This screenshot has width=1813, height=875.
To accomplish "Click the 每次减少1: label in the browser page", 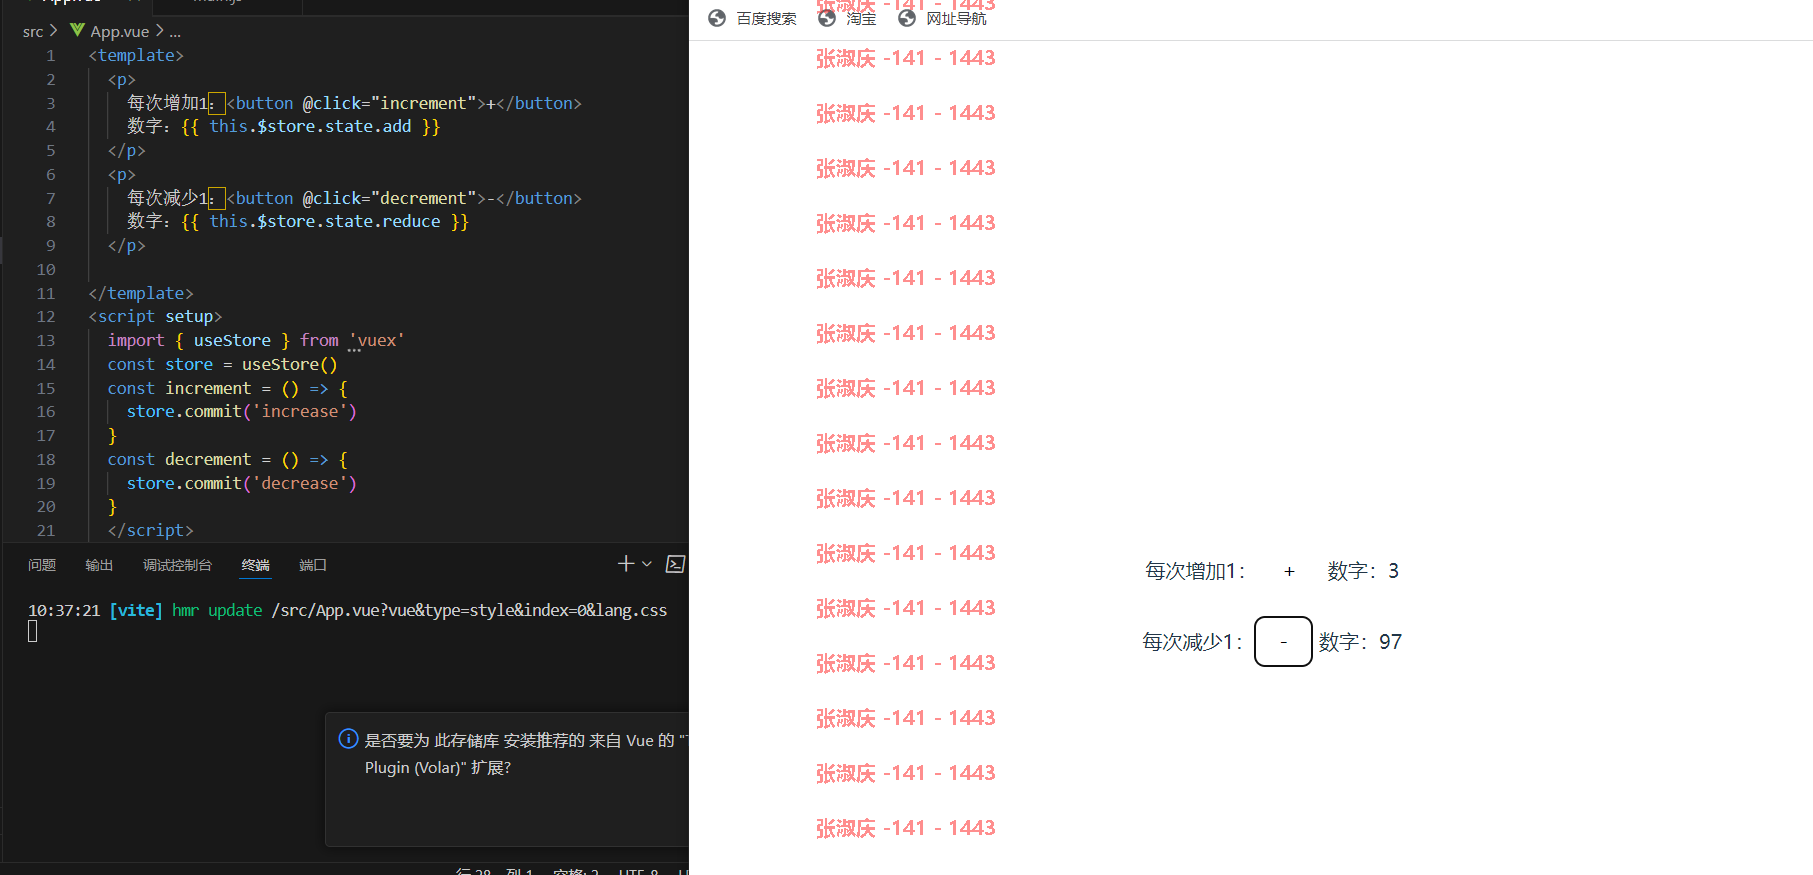I will click(x=1192, y=642).
